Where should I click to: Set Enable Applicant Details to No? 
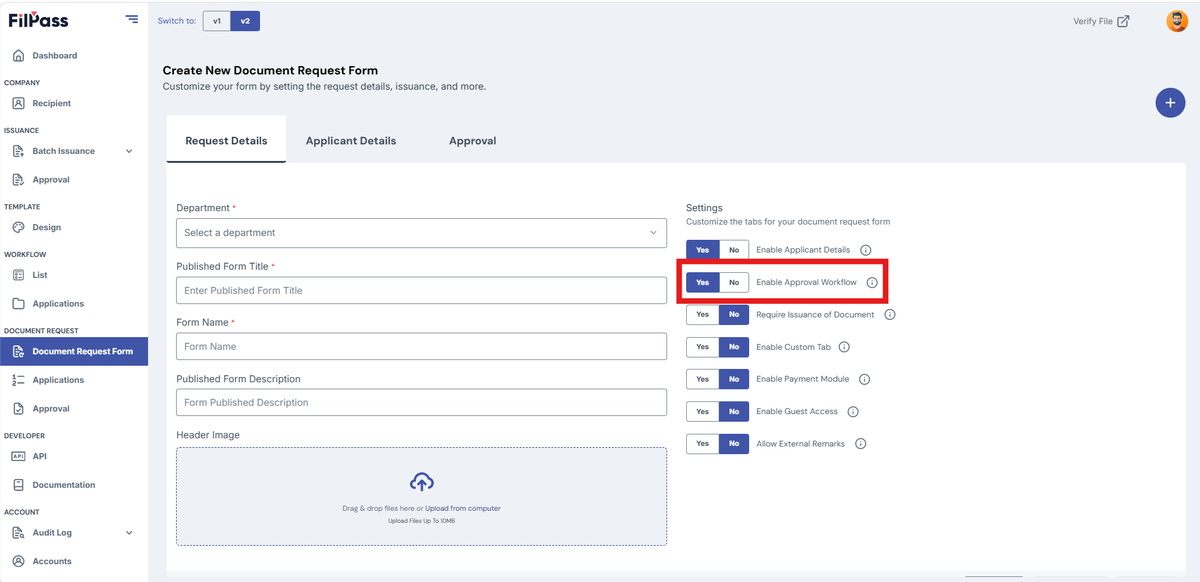click(734, 250)
